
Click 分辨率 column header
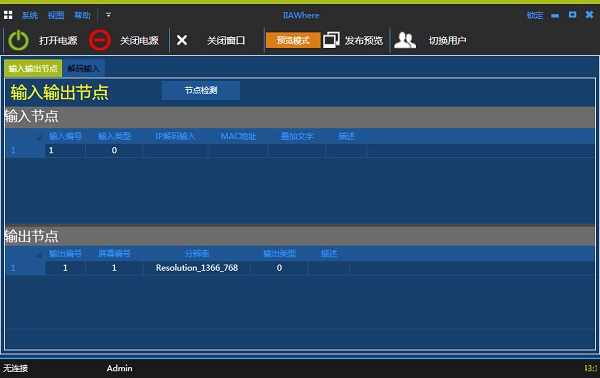(x=197, y=254)
